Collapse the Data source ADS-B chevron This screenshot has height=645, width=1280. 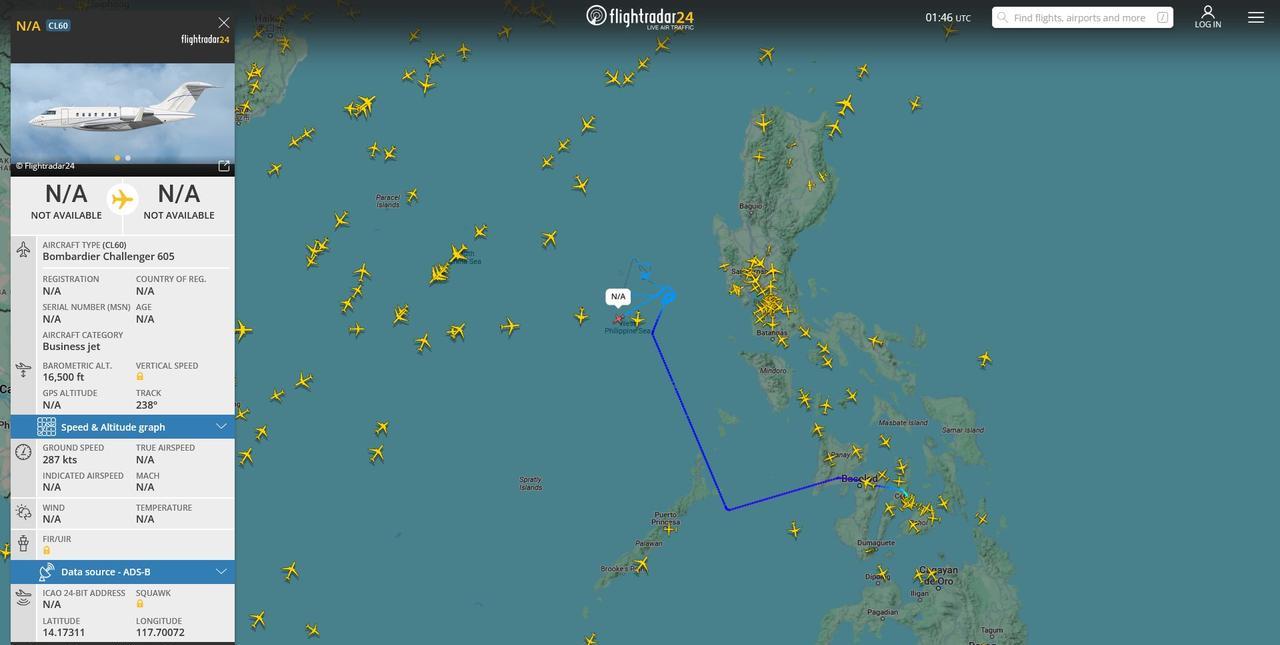(221, 572)
